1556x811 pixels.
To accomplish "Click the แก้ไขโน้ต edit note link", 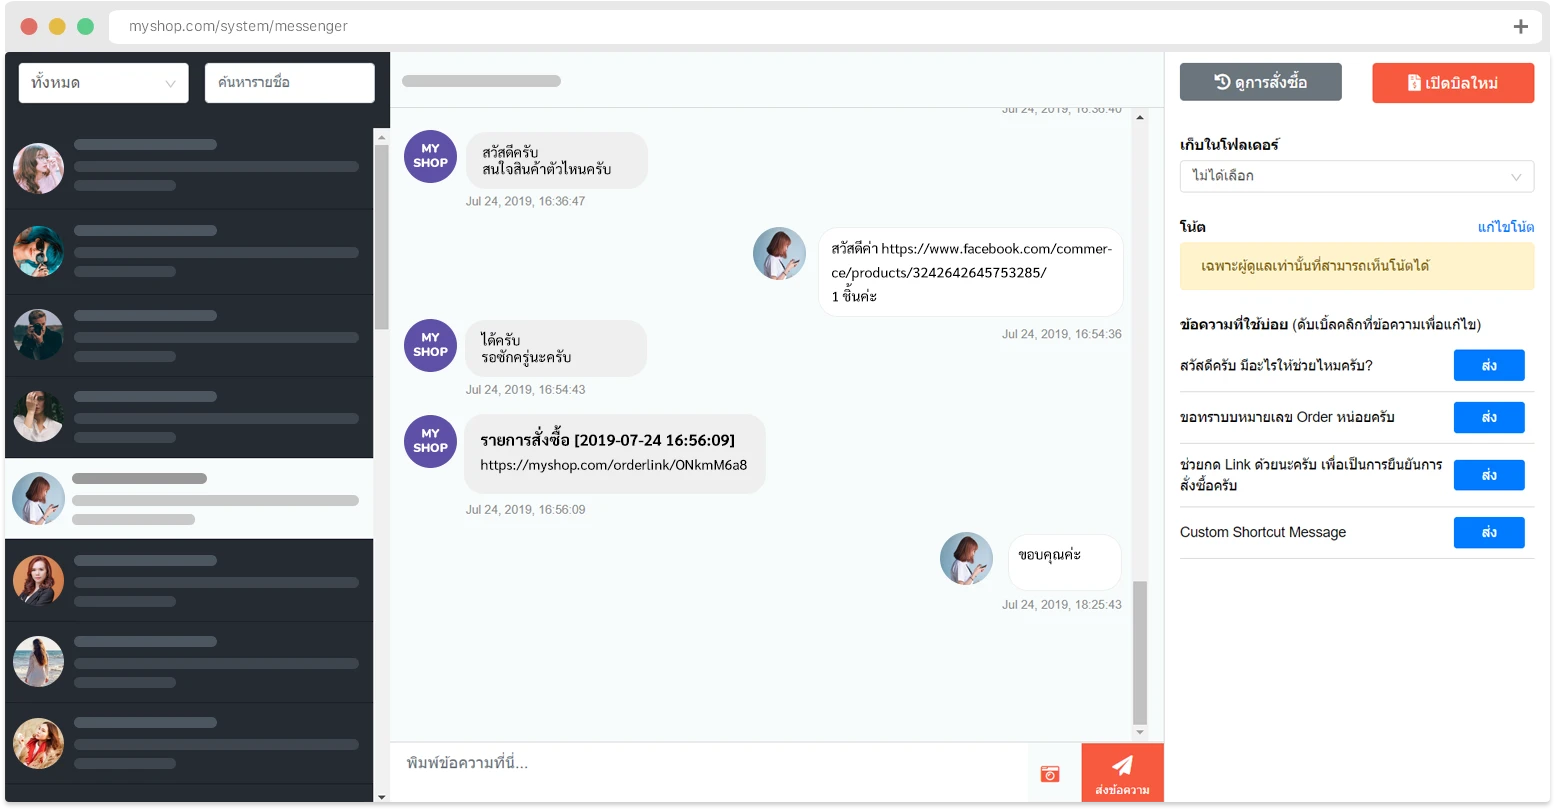I will pos(1505,227).
